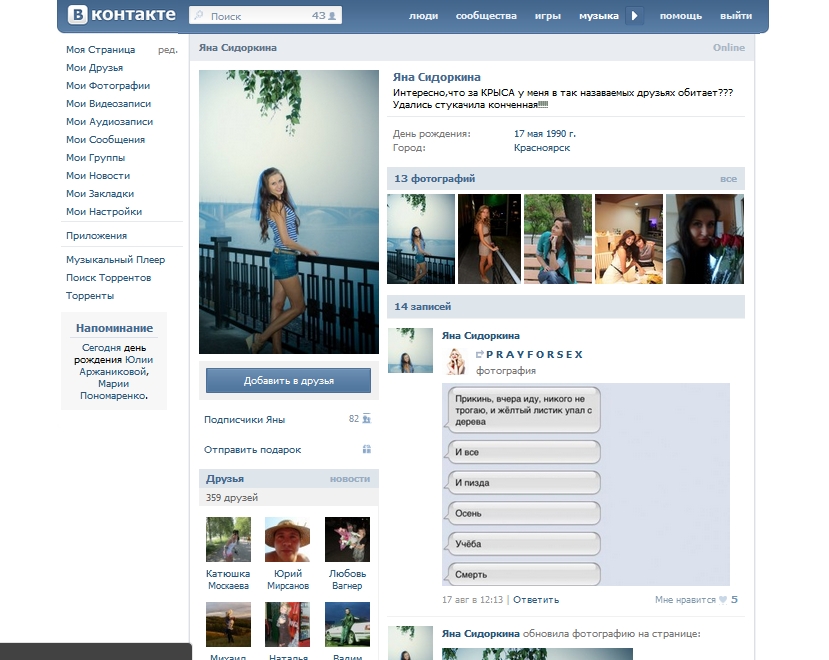Open the сообщества menu item
The image size is (829, 660).
(486, 16)
